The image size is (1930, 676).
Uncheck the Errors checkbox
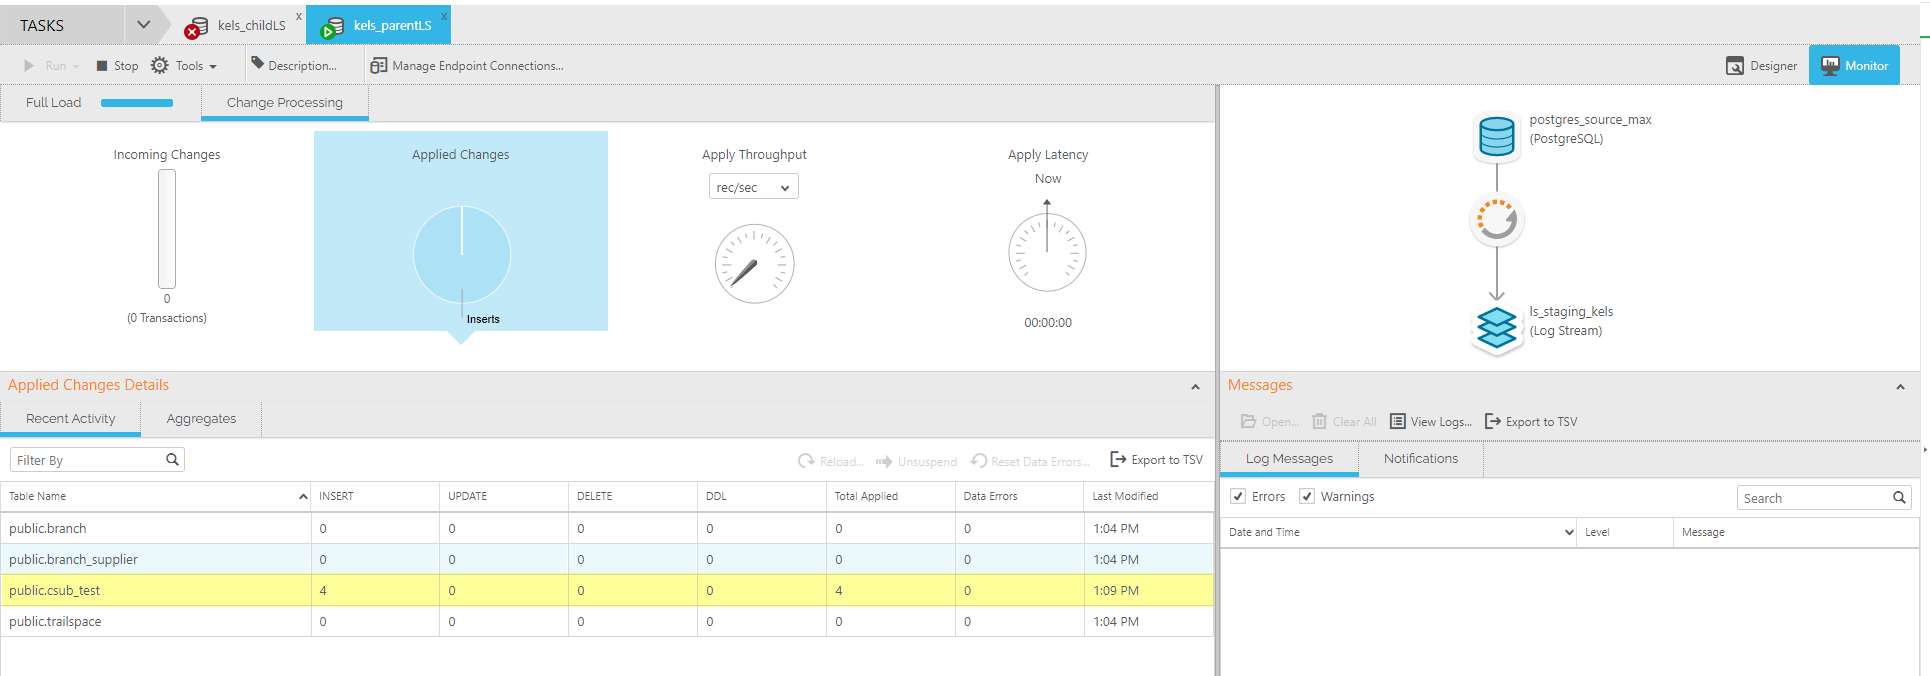pyautogui.click(x=1238, y=497)
